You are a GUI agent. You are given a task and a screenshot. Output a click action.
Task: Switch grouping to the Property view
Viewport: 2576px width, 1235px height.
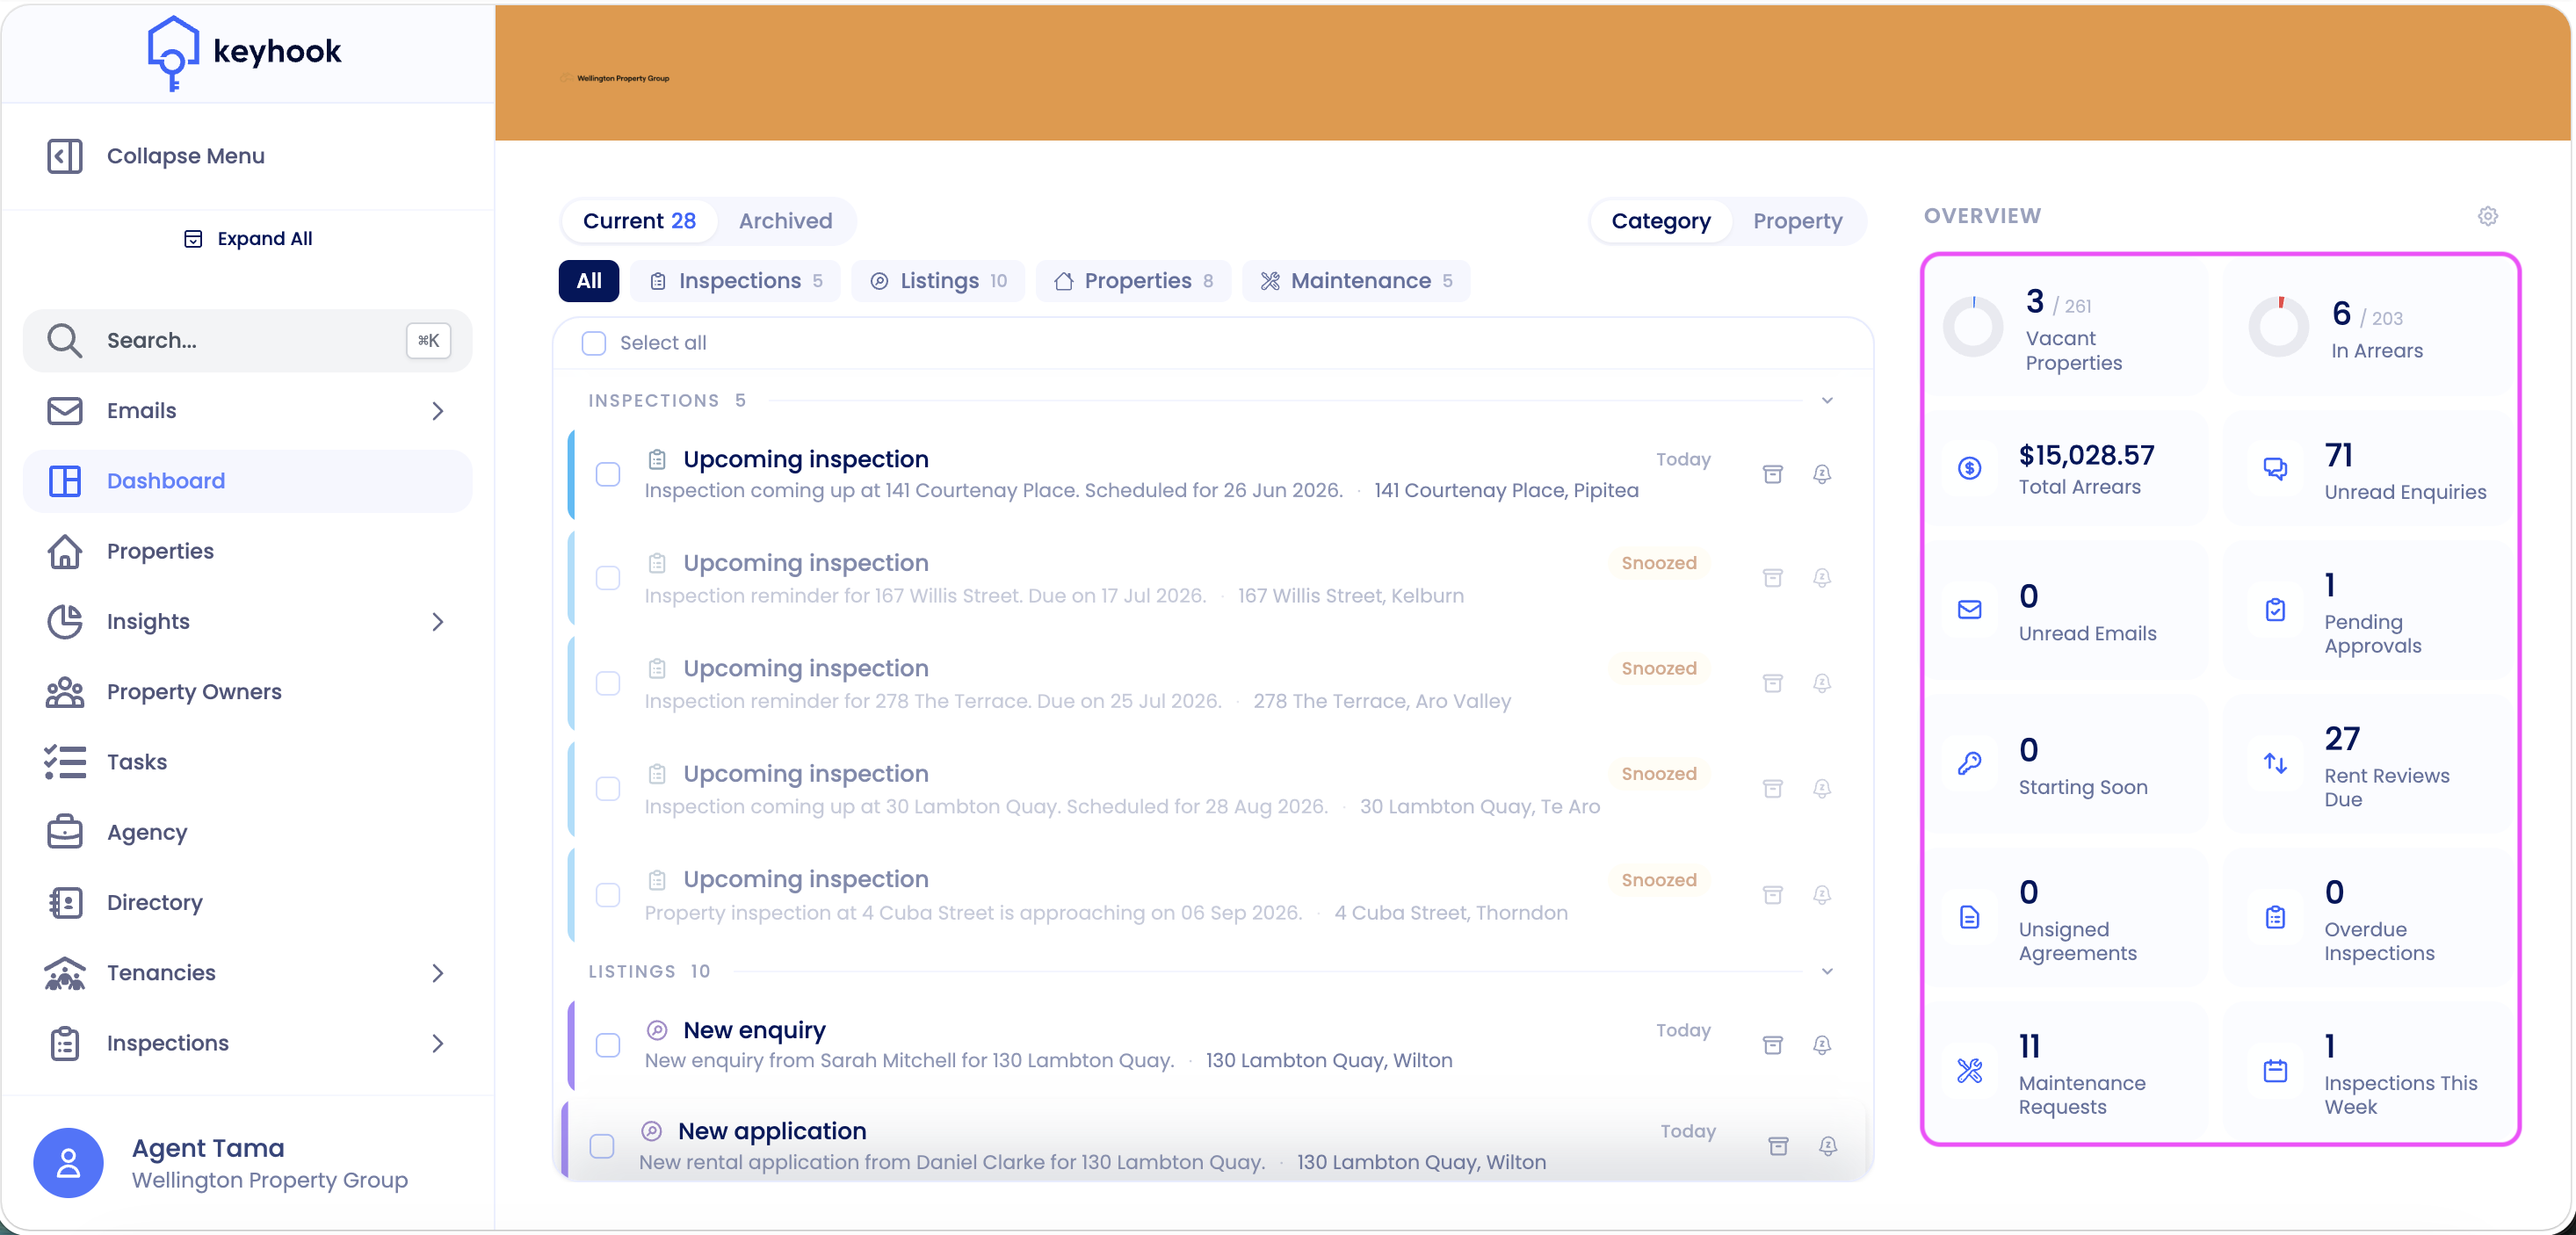click(x=1797, y=221)
